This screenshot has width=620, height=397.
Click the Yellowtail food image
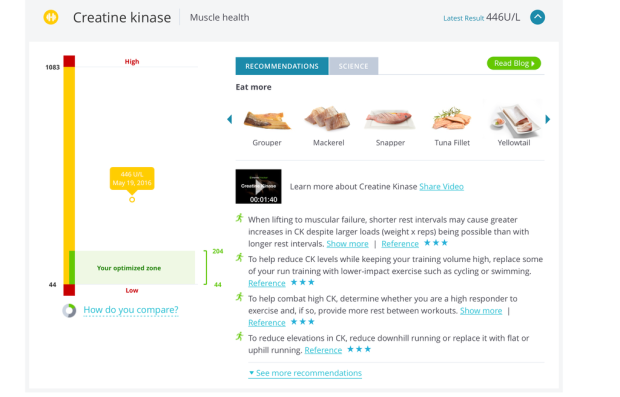coord(514,119)
